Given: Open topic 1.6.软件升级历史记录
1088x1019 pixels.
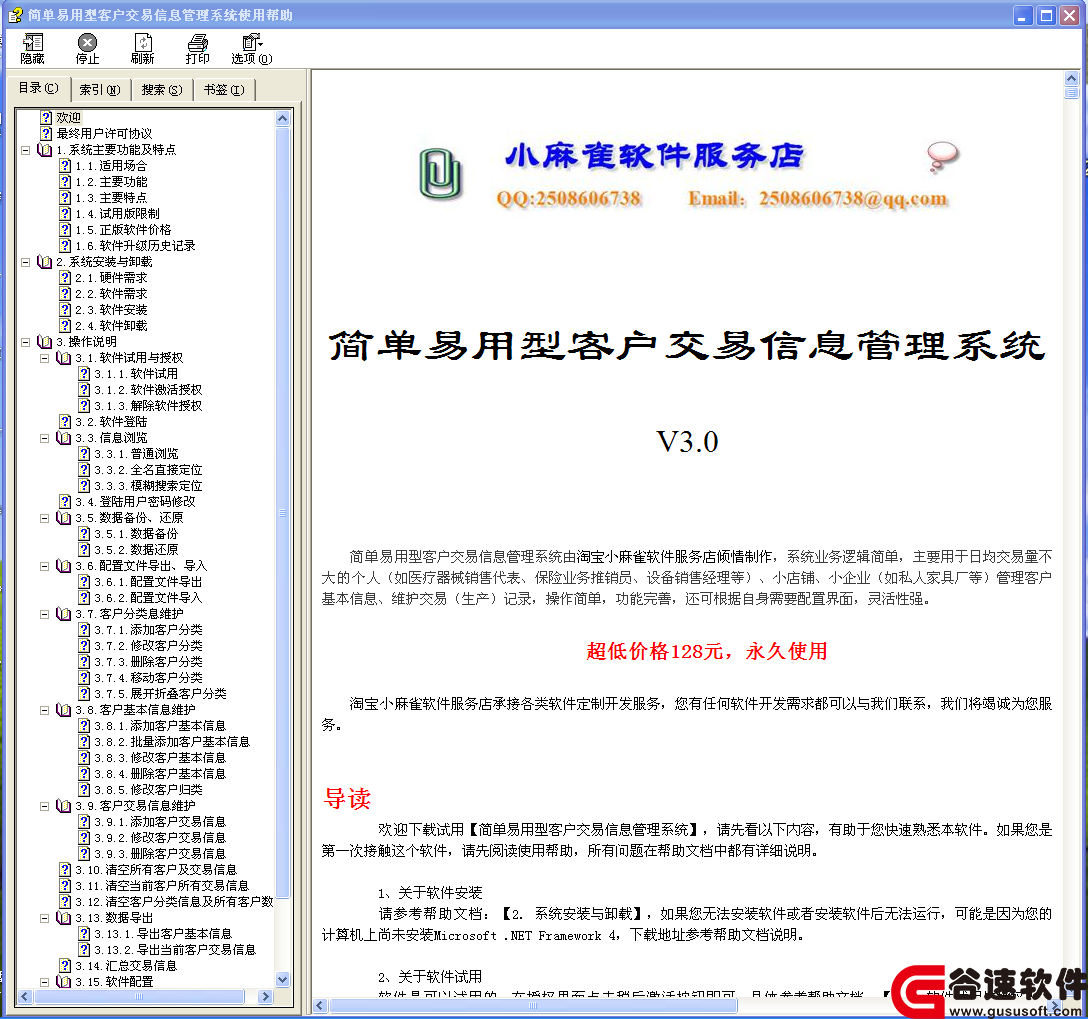Looking at the screenshot, I should point(135,246).
